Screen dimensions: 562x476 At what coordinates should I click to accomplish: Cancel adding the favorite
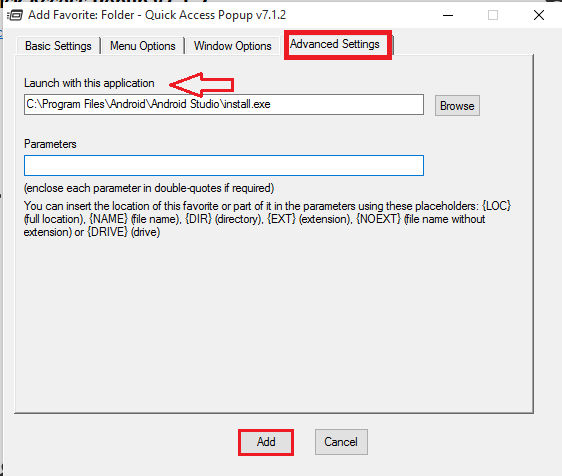[x=341, y=442]
